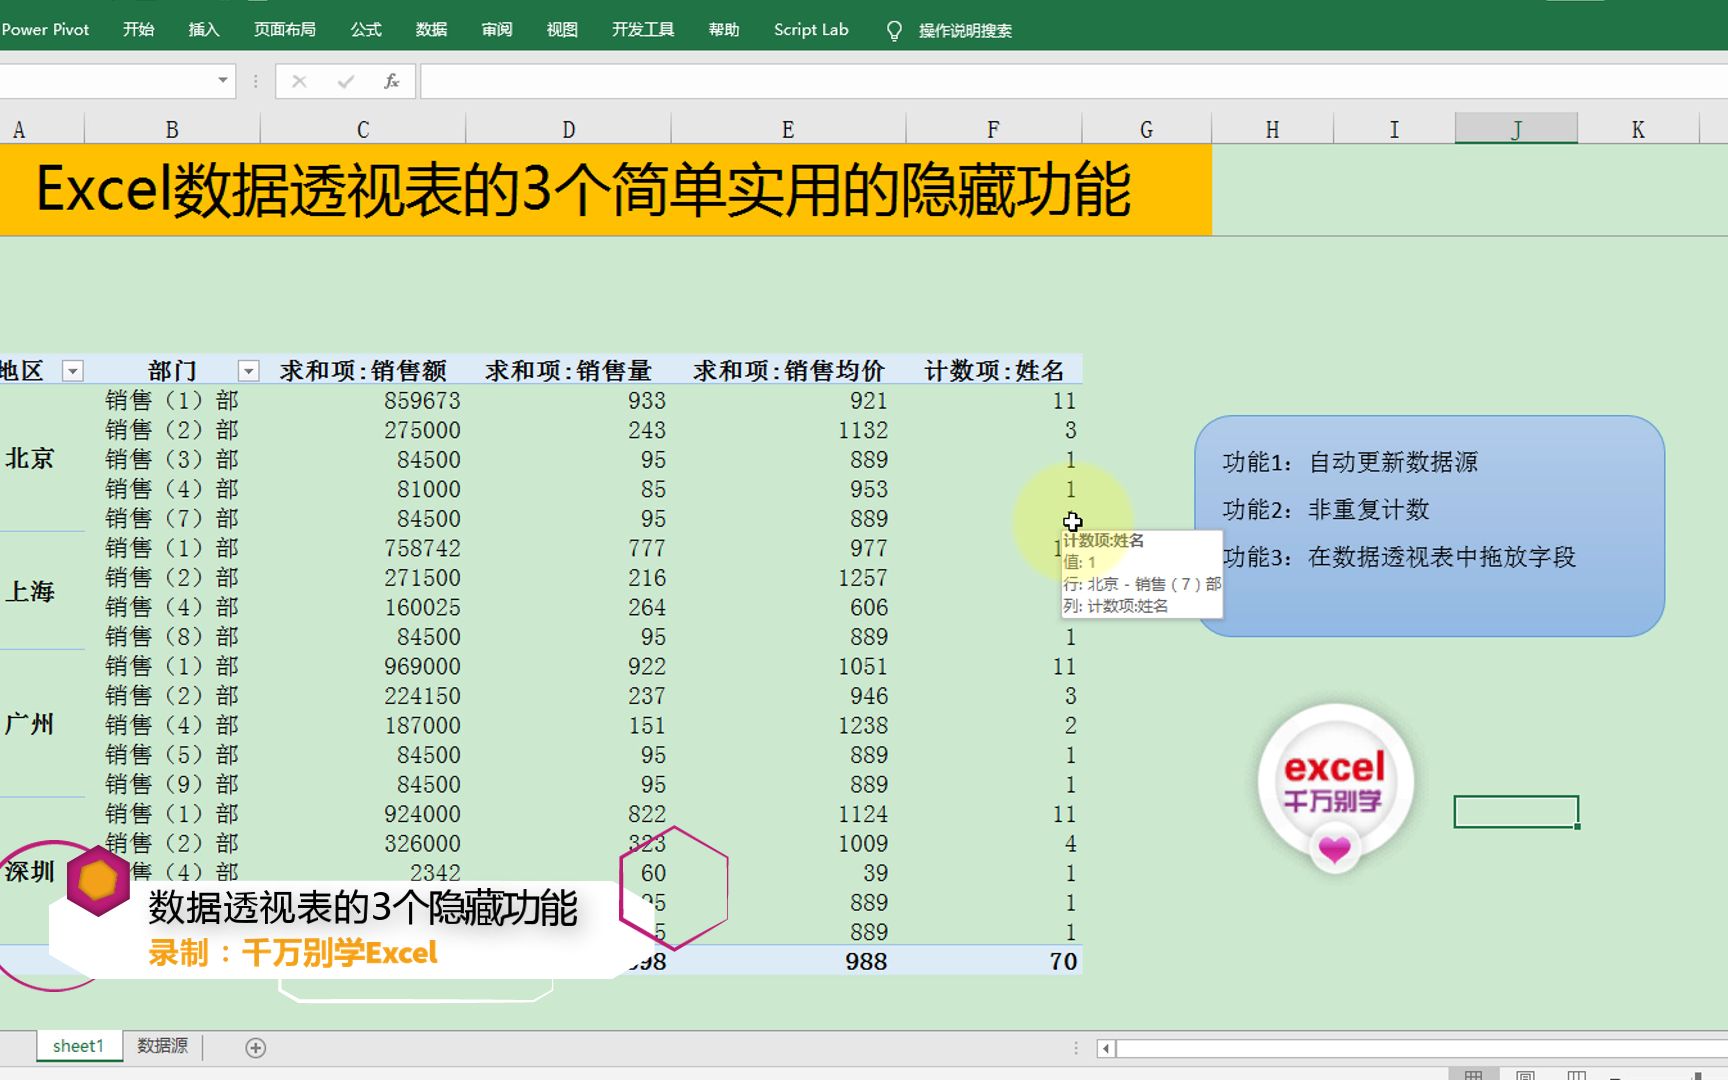Viewport: 1728px width, 1080px height.
Task: Open the 页面布局 ribbon tab
Action: point(285,30)
